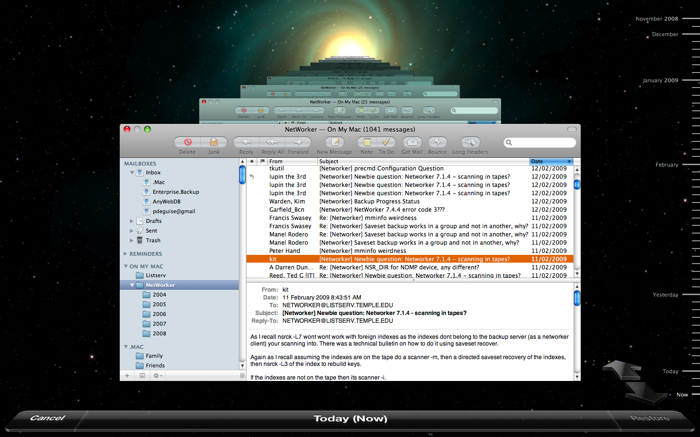Collapse the .MAC section

(125, 346)
